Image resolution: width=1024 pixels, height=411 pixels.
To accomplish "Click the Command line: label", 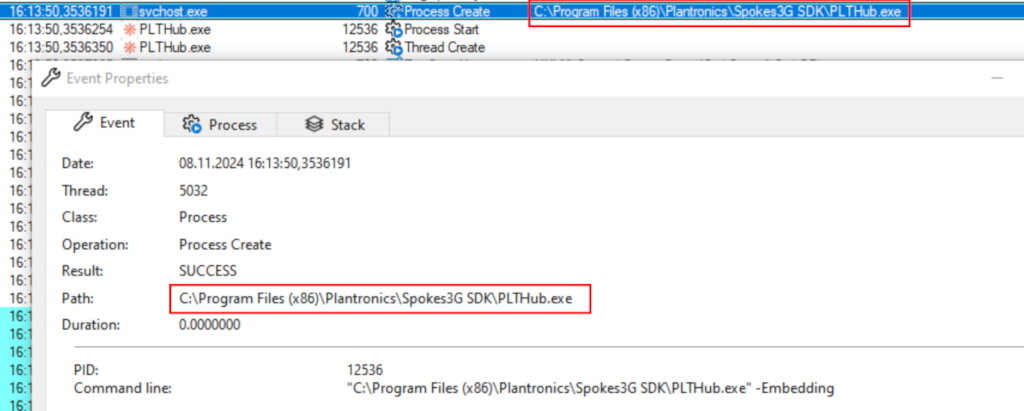I will [123, 388].
